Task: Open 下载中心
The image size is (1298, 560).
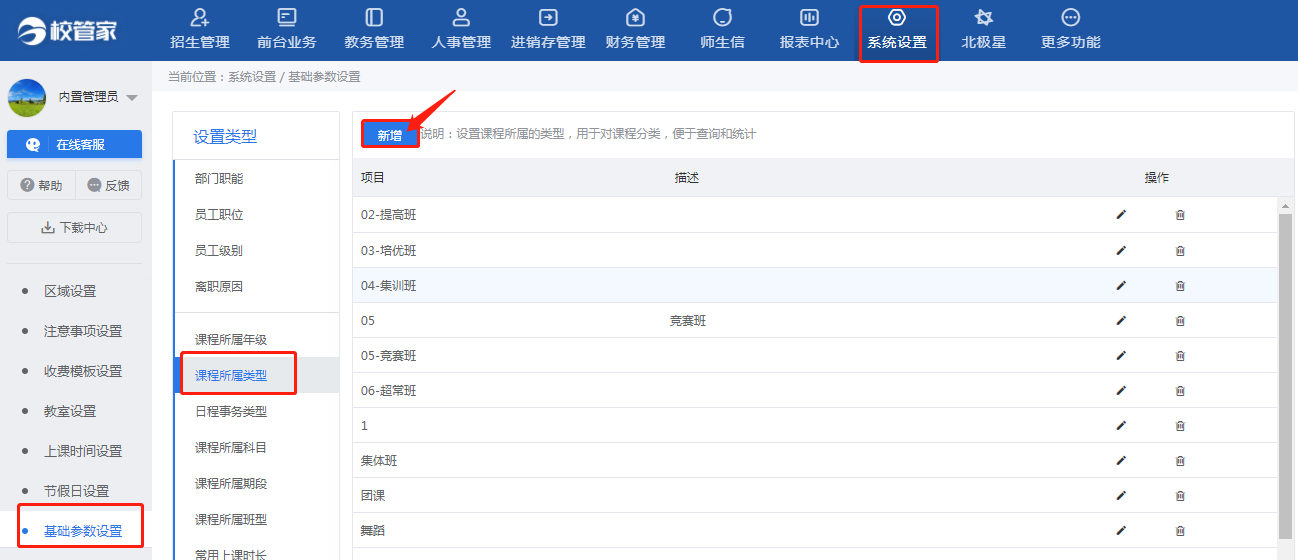Action: tap(74, 227)
